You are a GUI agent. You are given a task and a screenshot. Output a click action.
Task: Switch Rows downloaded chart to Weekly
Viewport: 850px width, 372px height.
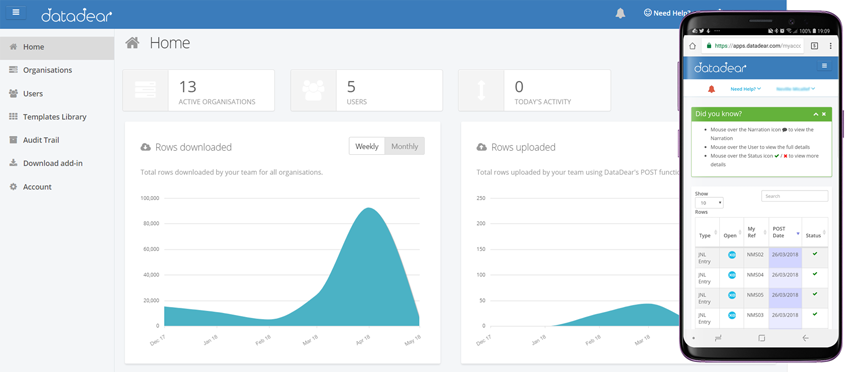click(x=366, y=146)
